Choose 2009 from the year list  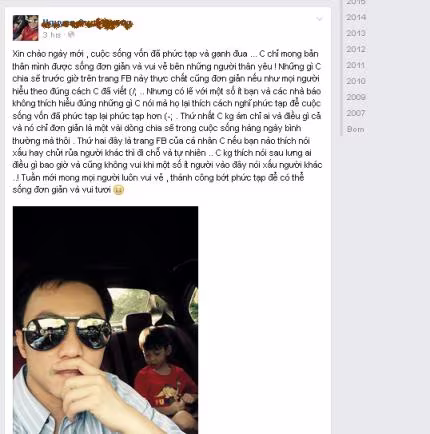(x=356, y=97)
